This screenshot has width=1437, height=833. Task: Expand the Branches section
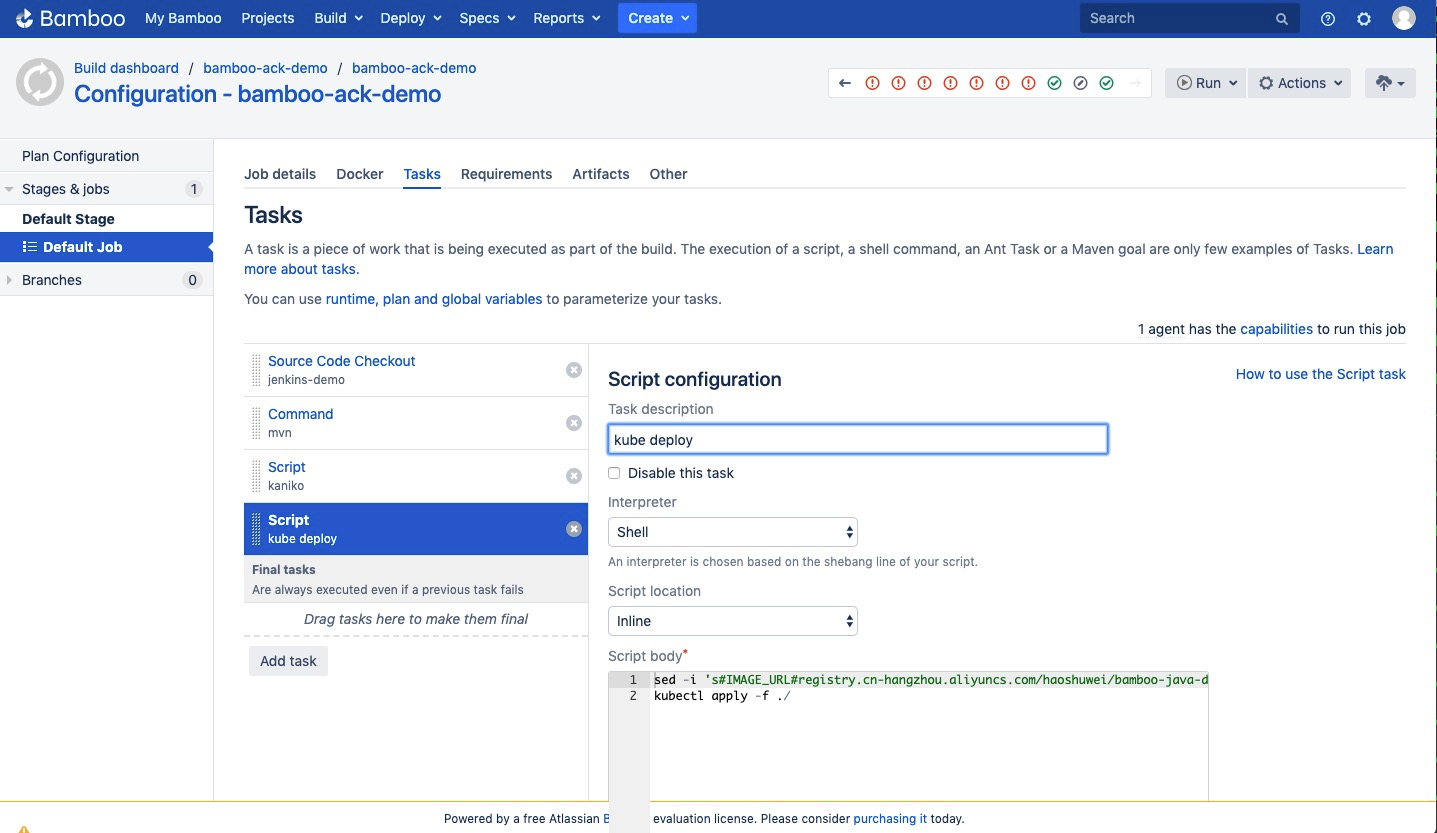coord(9,280)
